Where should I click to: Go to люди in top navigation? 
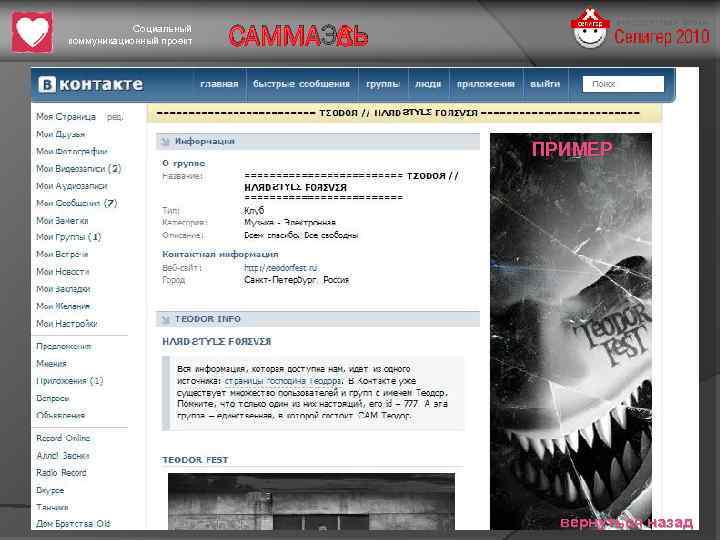[x=428, y=84]
